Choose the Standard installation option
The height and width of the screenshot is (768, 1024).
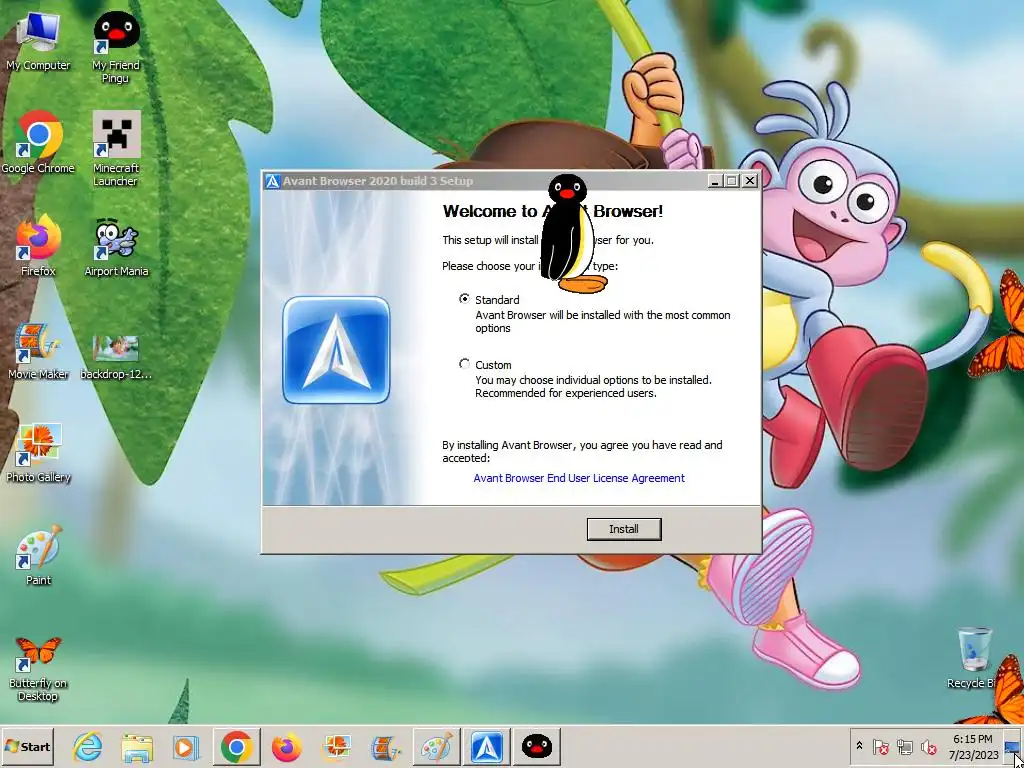click(x=464, y=299)
